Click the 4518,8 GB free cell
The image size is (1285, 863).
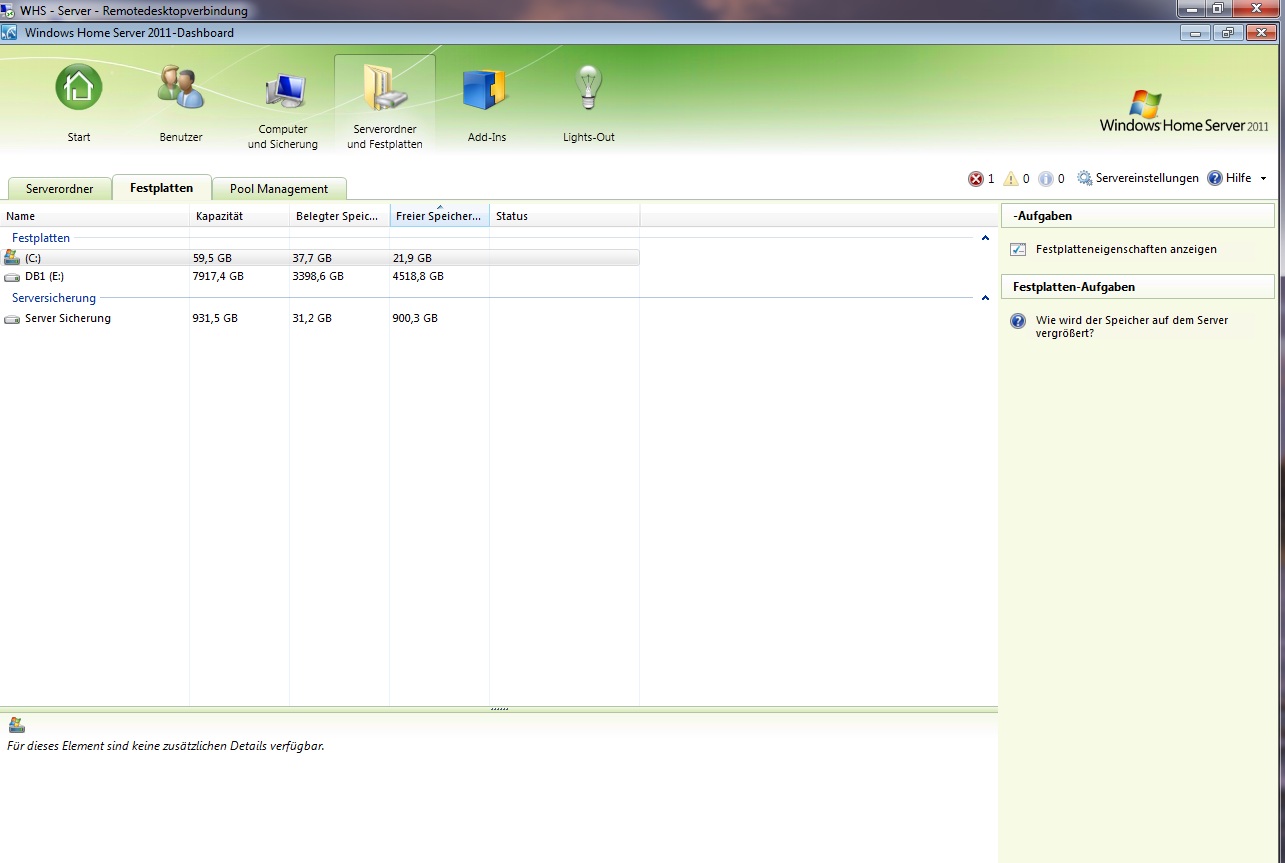[x=418, y=276]
